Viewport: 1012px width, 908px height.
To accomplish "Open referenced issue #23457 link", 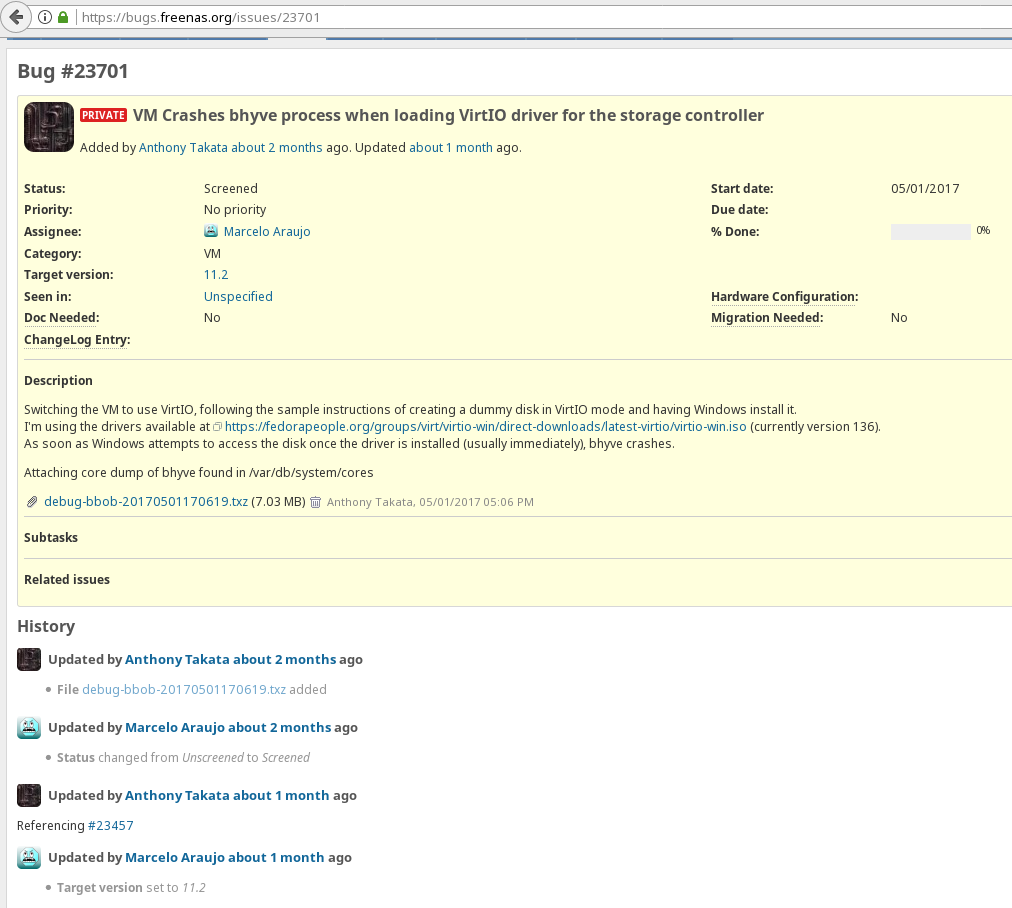I will pyautogui.click(x=110, y=825).
